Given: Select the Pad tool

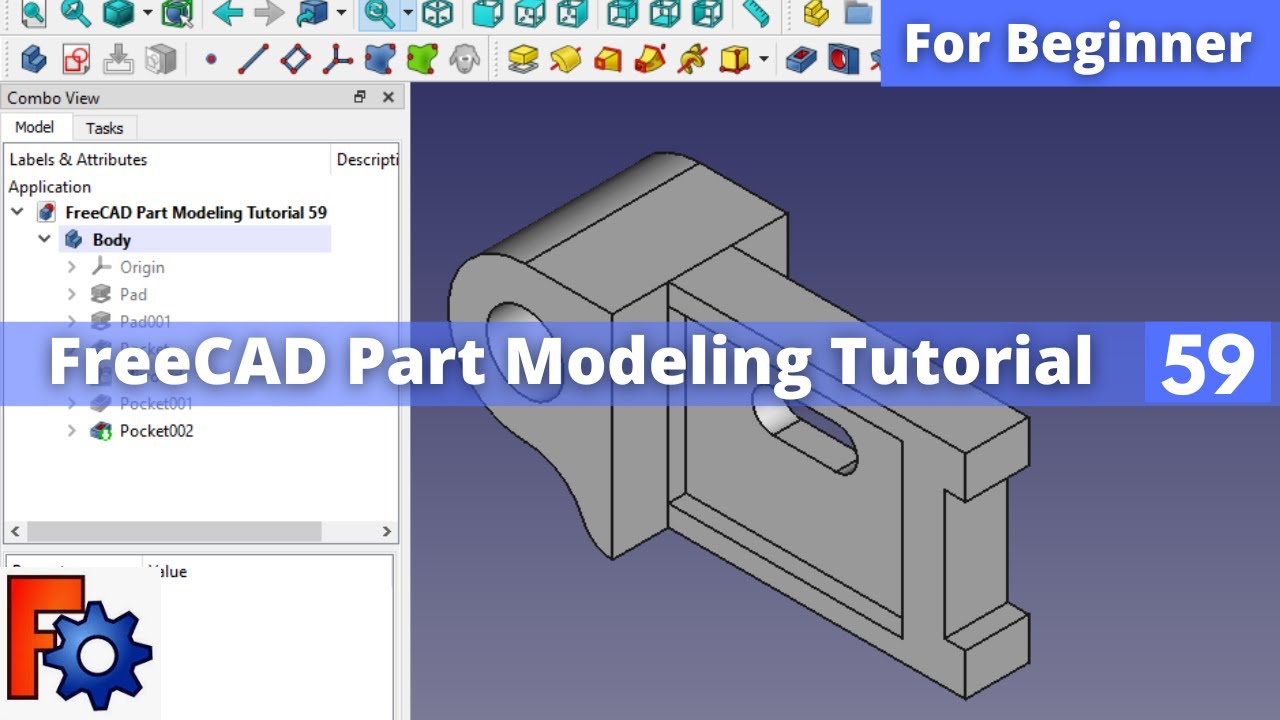Looking at the screenshot, I should pos(523,59).
